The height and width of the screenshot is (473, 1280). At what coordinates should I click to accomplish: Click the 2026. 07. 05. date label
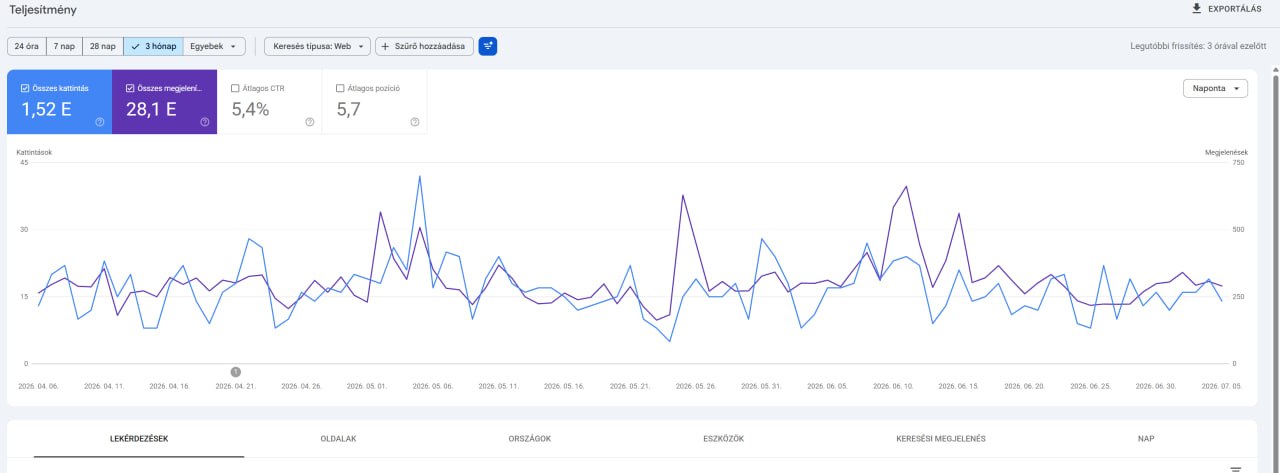[x=1222, y=385]
